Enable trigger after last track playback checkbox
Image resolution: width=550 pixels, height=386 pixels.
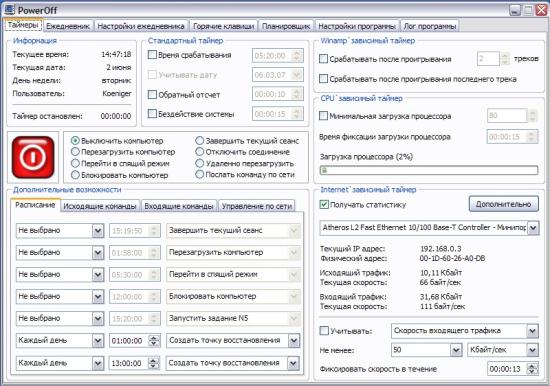pos(323,79)
